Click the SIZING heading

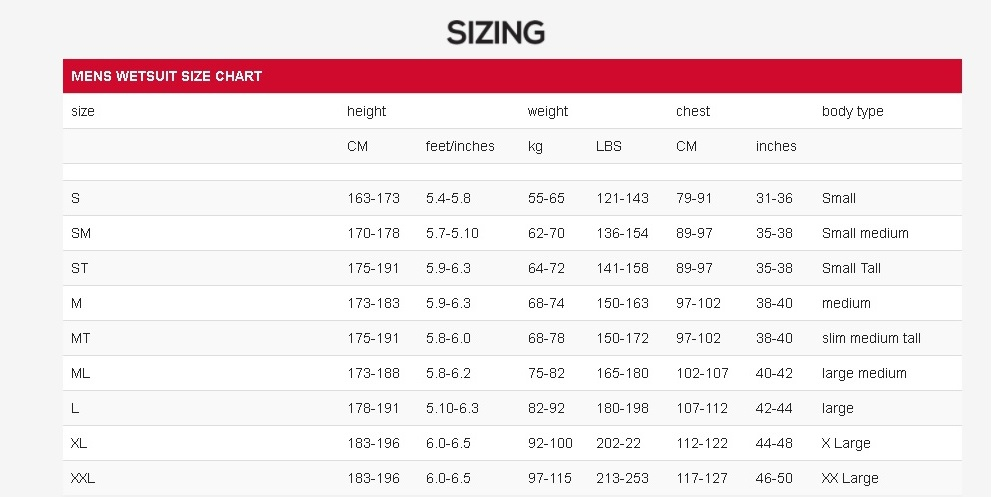(x=495, y=32)
